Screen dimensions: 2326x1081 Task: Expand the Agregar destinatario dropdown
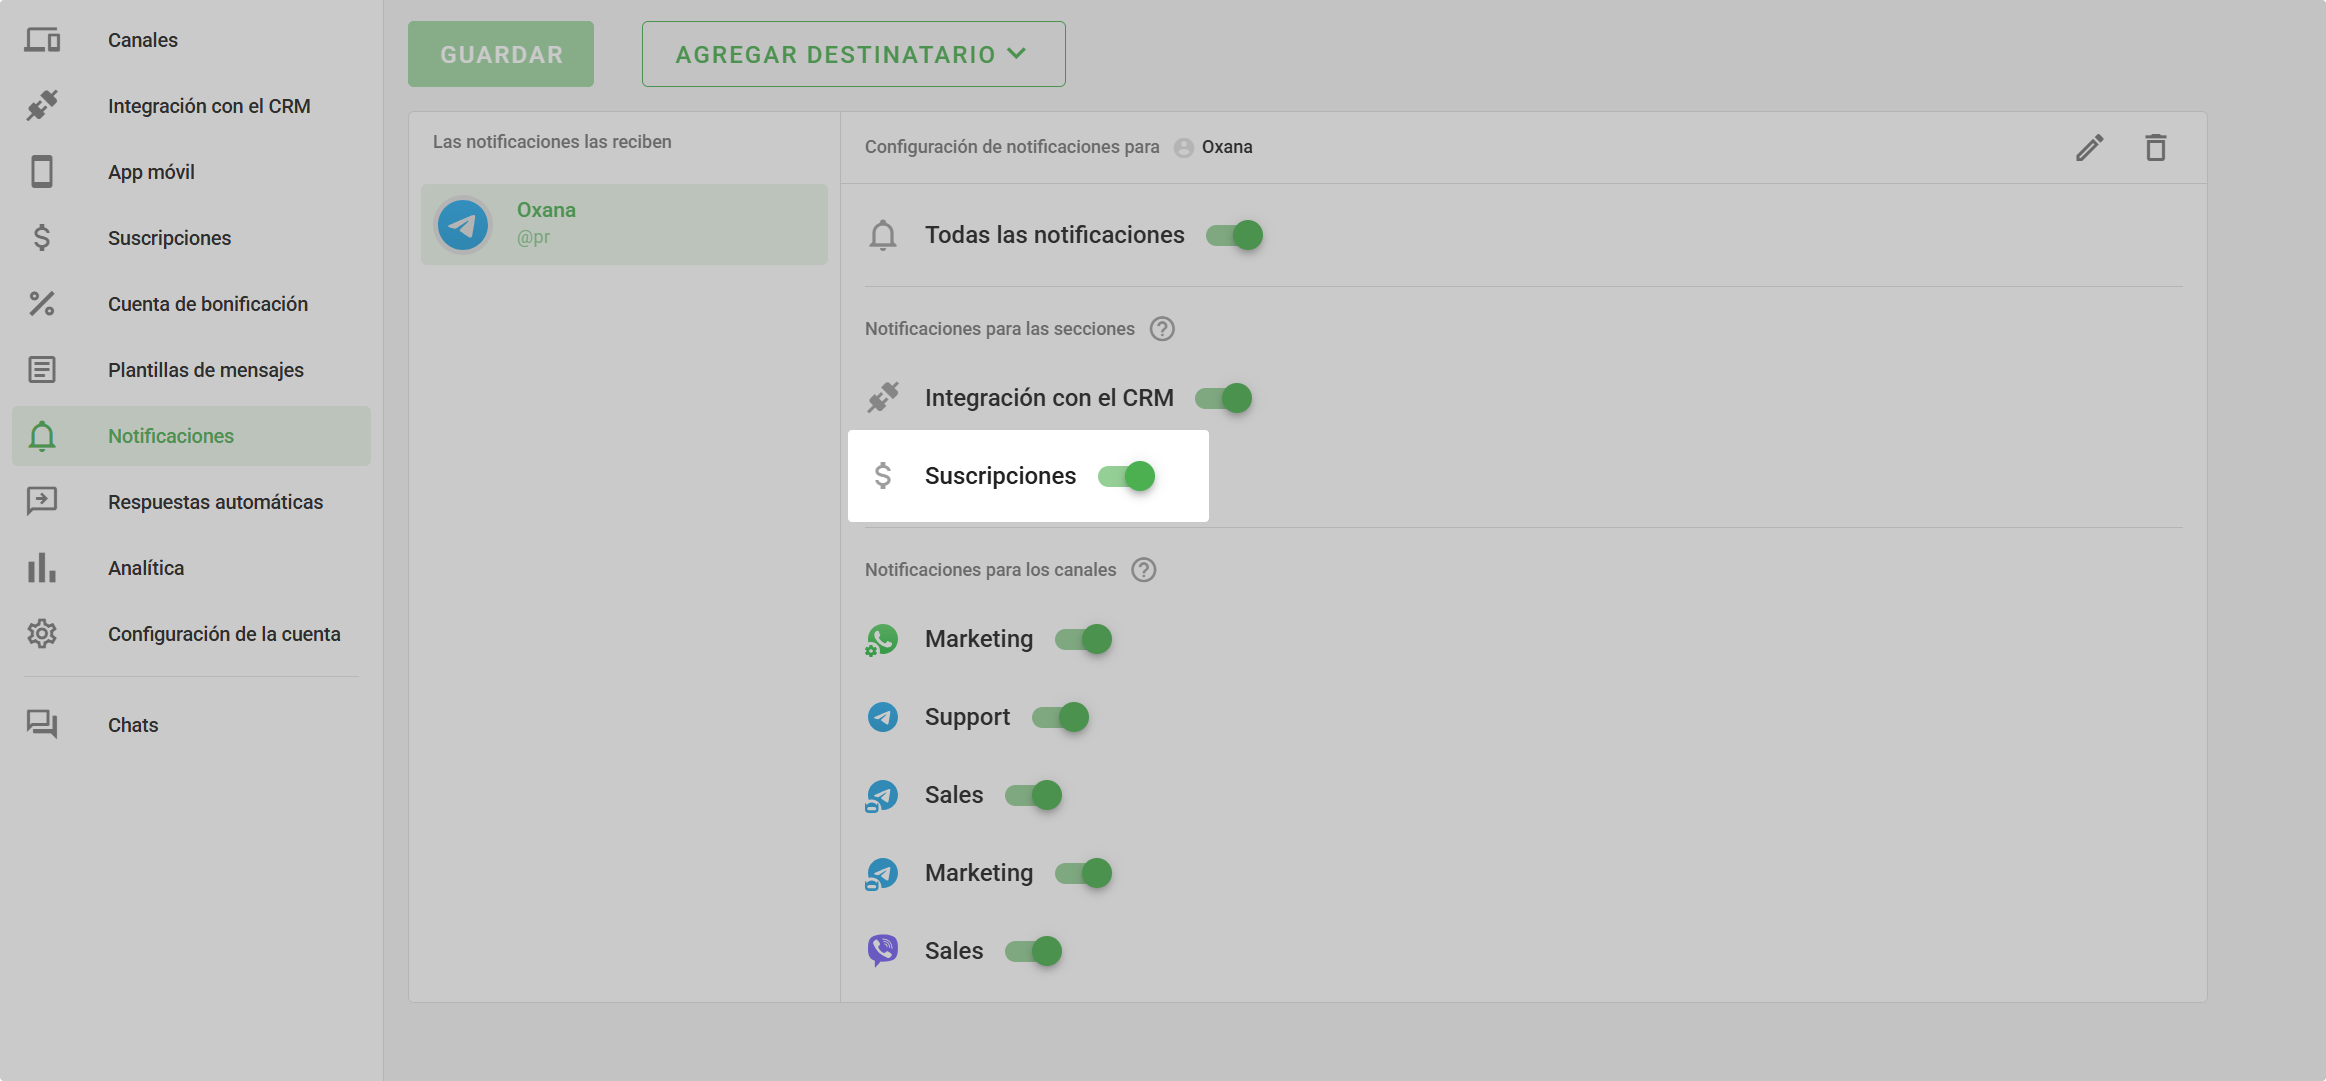[854, 54]
